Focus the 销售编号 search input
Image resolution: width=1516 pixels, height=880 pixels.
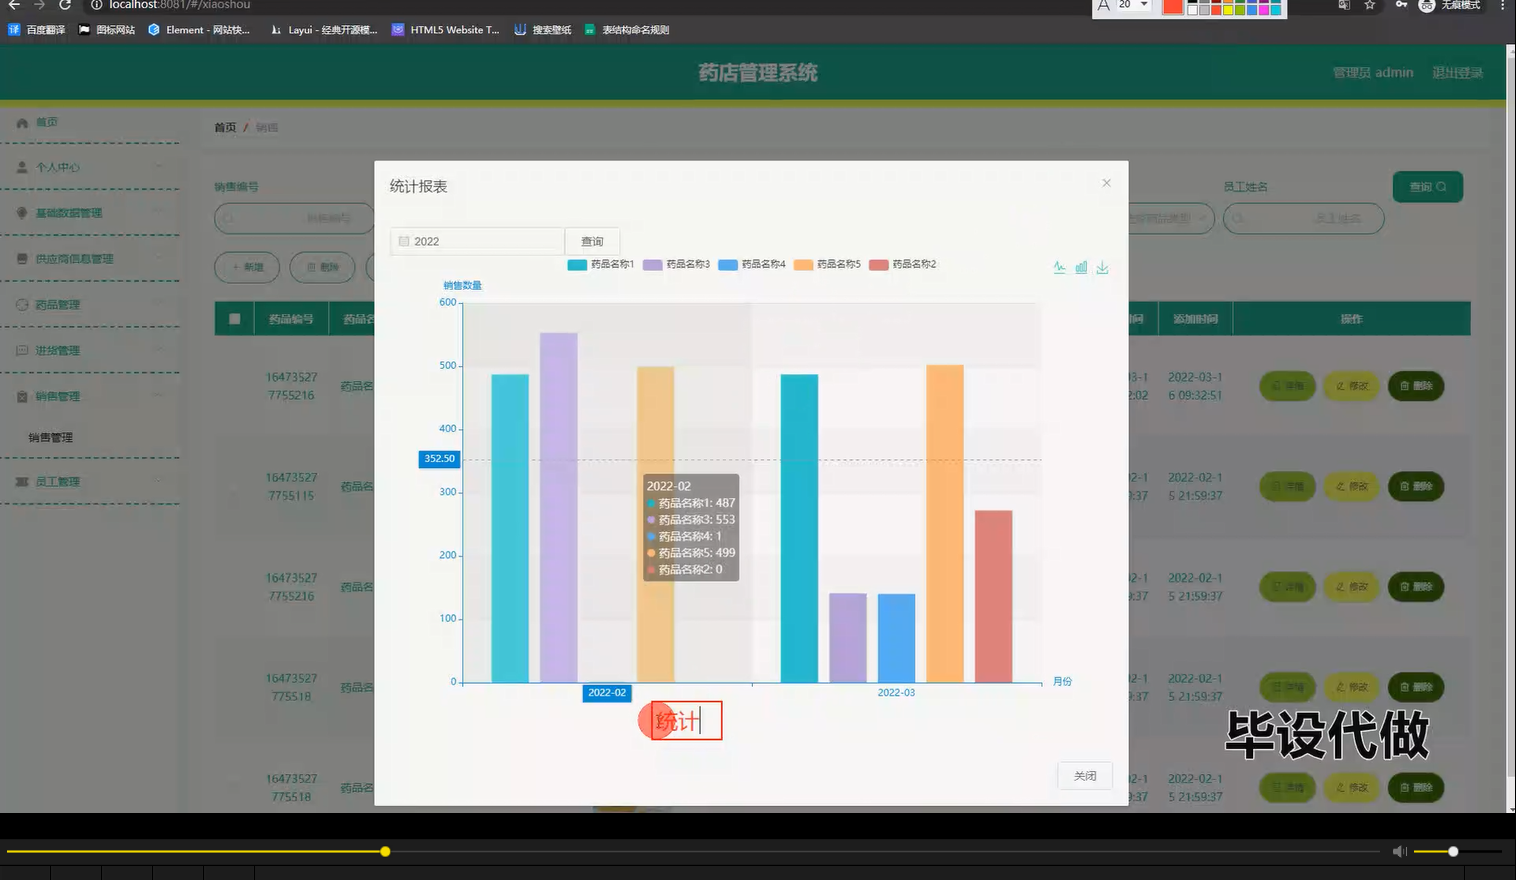coord(294,218)
